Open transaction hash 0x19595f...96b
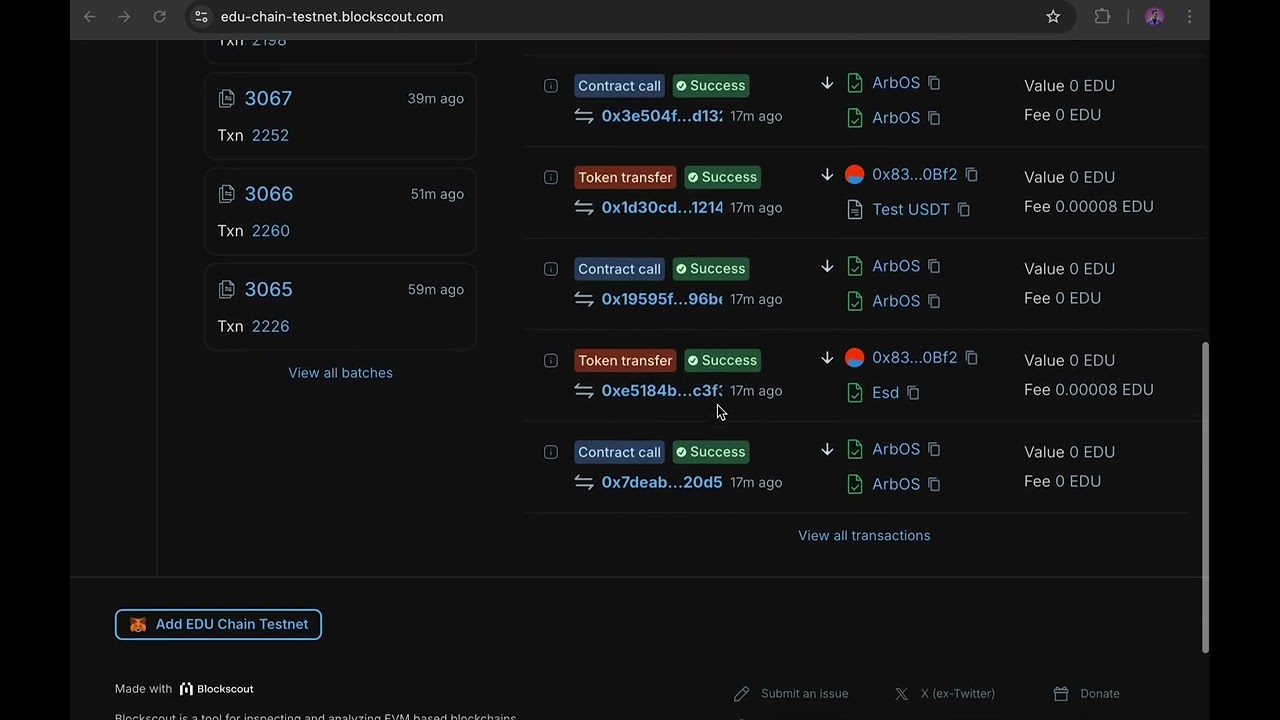Screen dimensions: 1280x720 (661, 299)
